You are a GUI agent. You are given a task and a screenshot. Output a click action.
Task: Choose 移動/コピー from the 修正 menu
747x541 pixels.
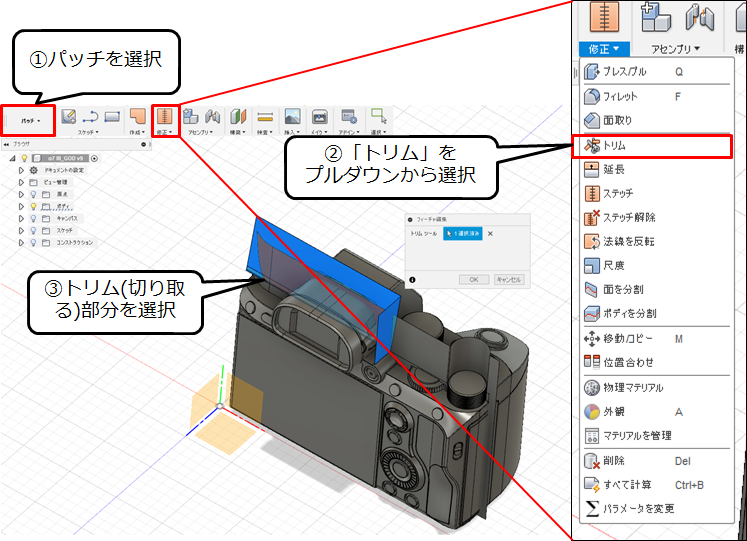tap(656, 339)
